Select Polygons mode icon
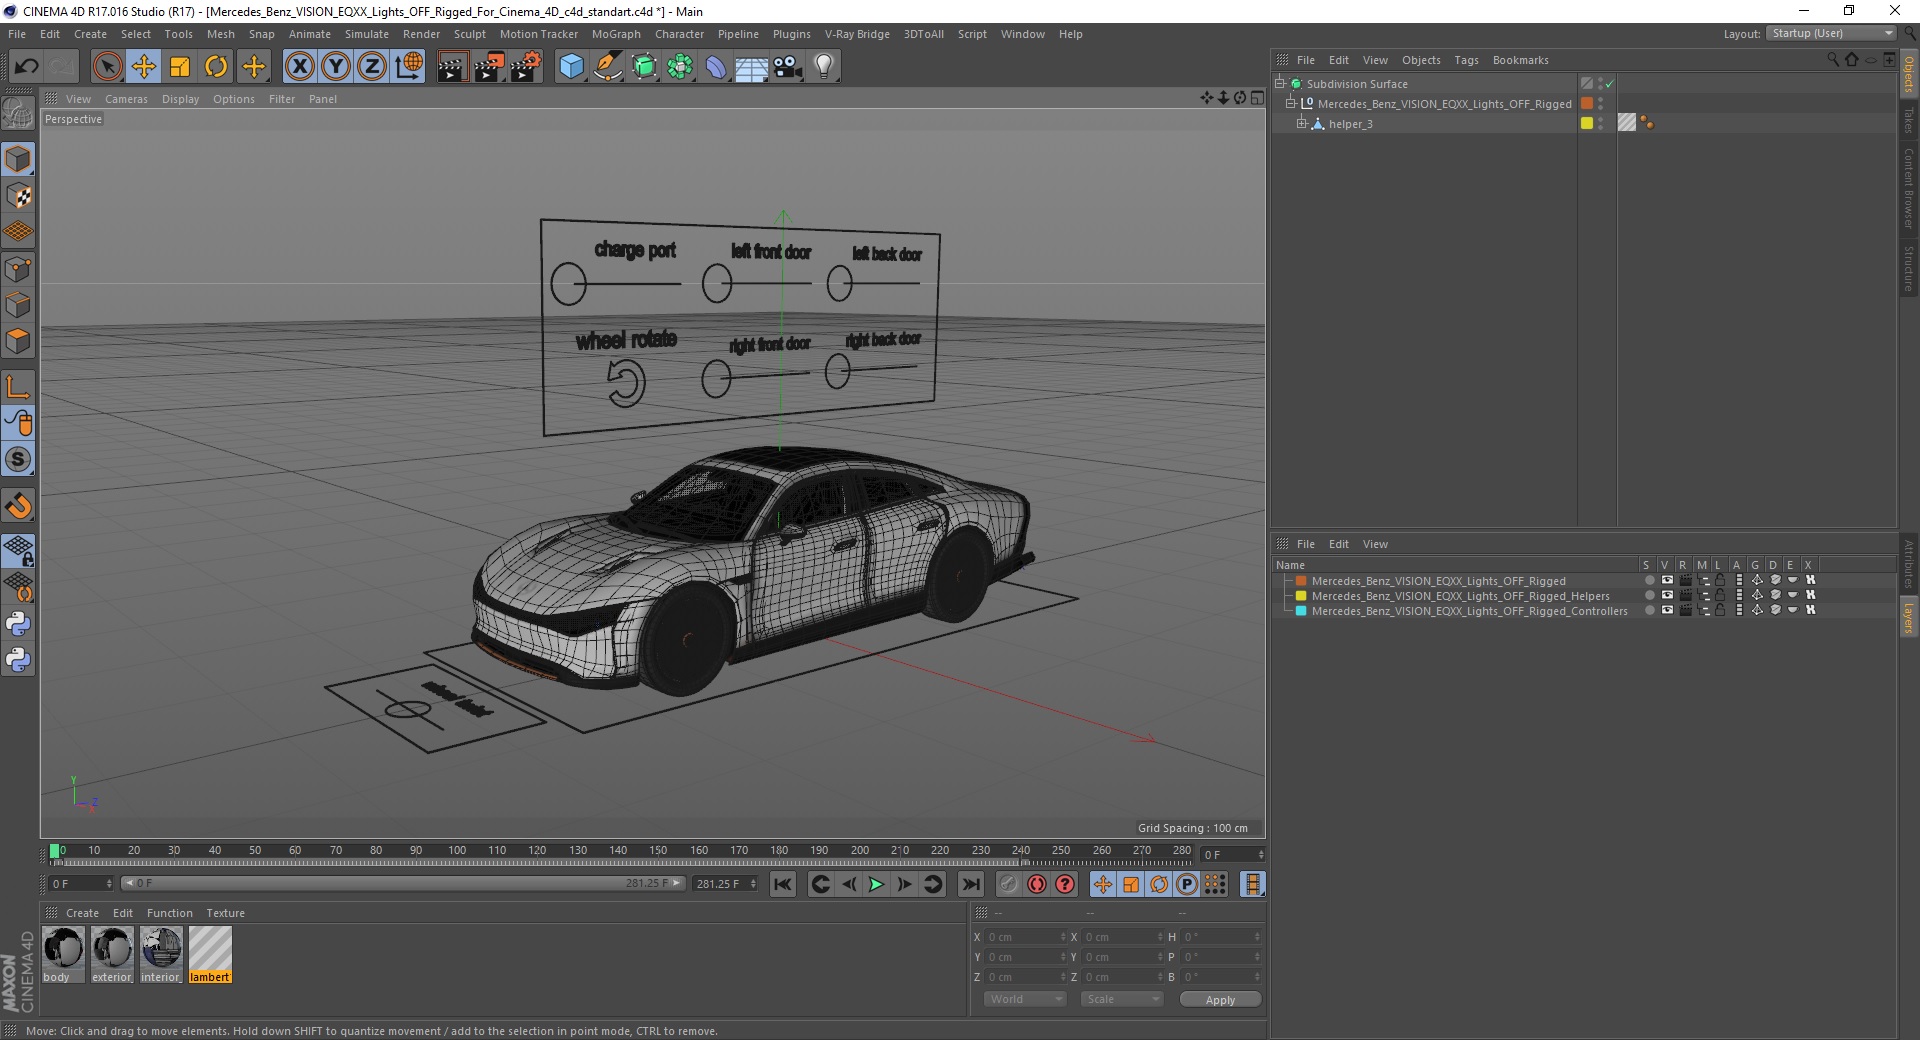The width and height of the screenshot is (1920, 1040). click(x=18, y=341)
